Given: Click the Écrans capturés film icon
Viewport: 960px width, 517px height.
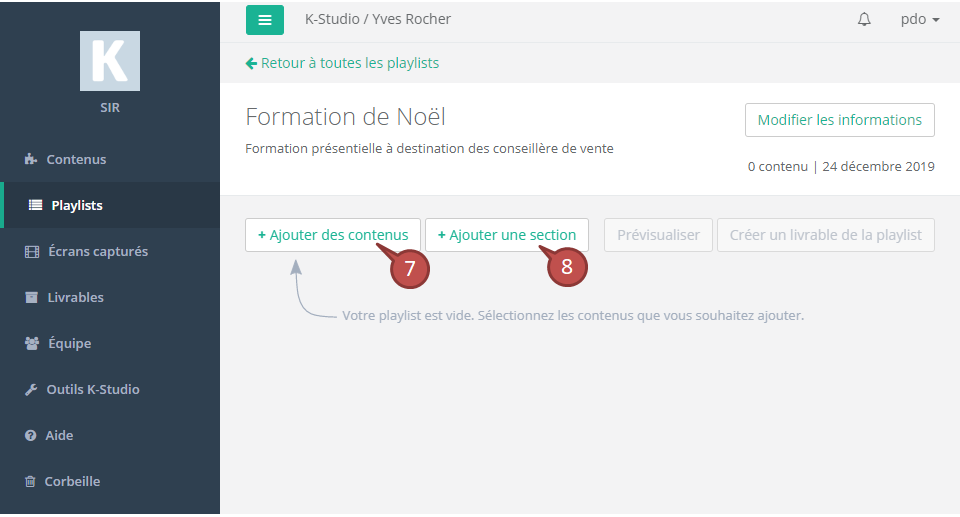Looking at the screenshot, I should (x=31, y=251).
